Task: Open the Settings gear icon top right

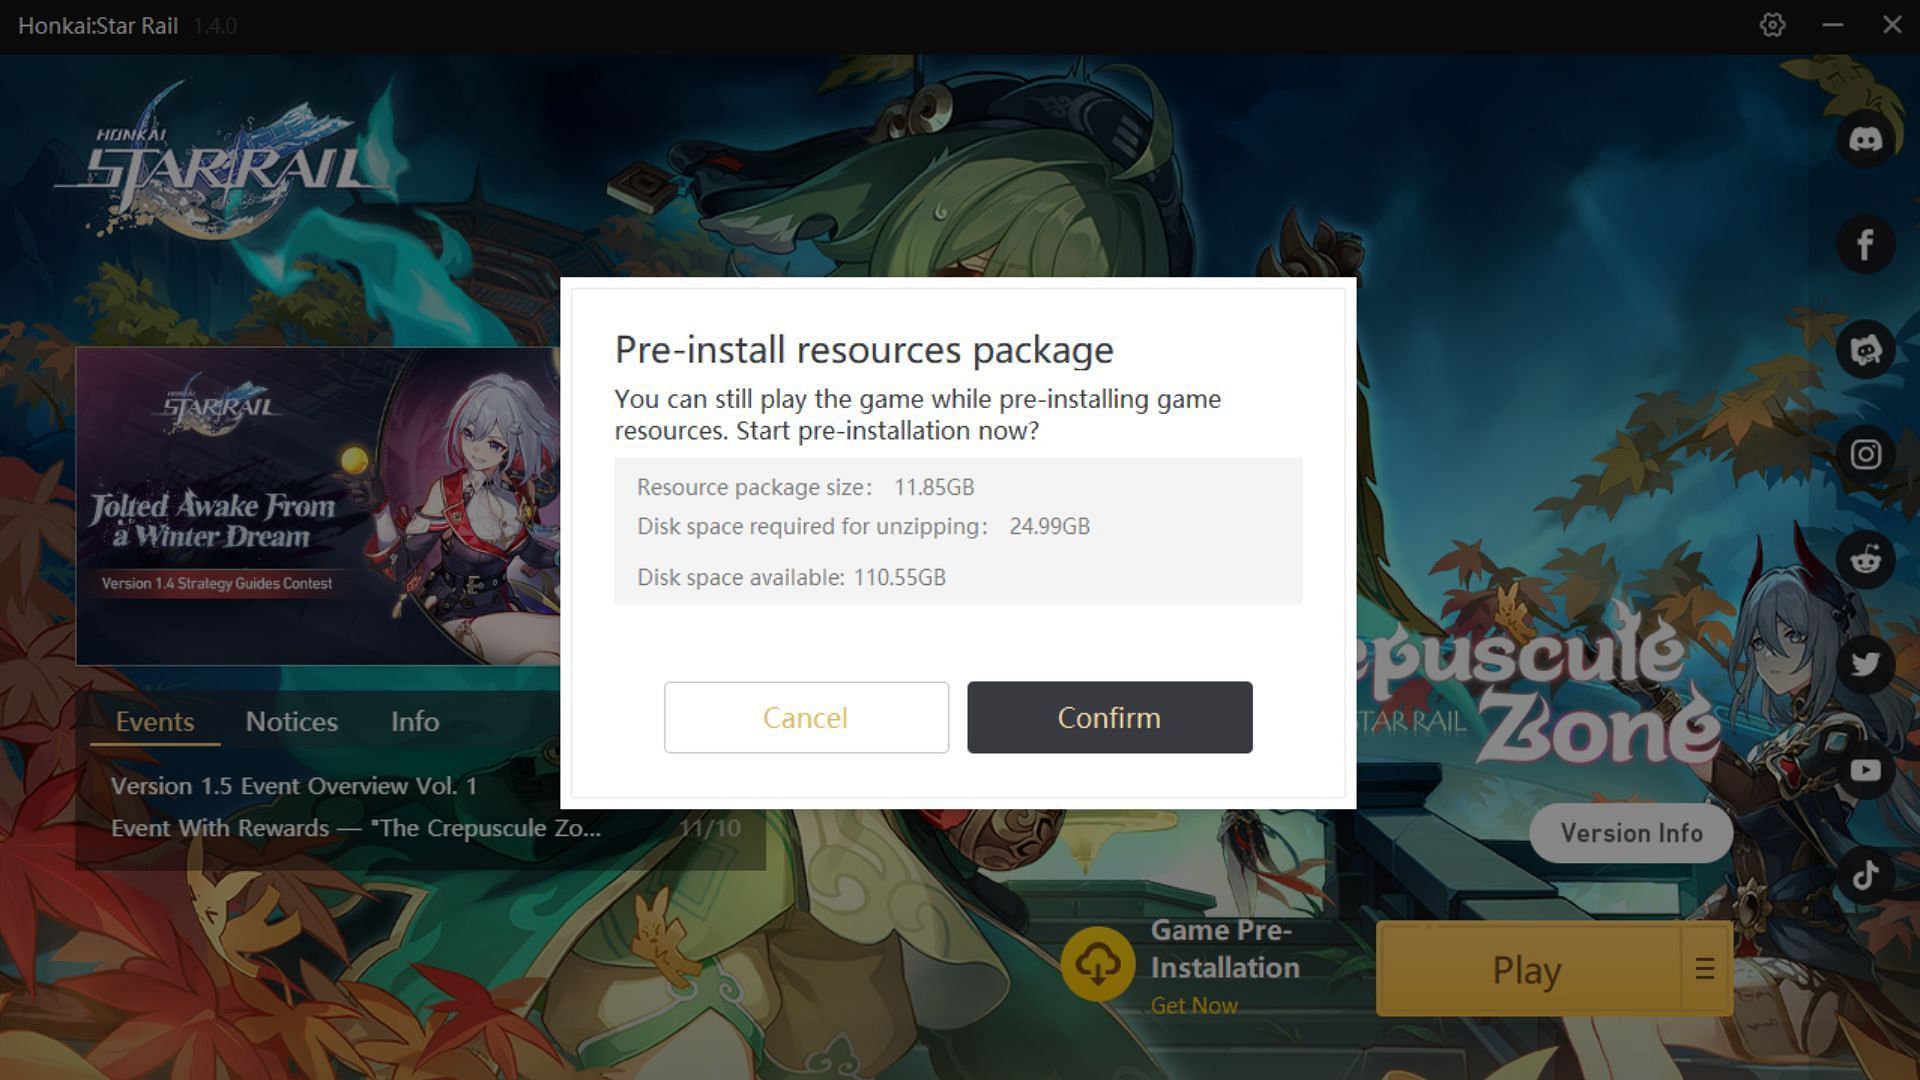Action: pyautogui.click(x=1772, y=24)
